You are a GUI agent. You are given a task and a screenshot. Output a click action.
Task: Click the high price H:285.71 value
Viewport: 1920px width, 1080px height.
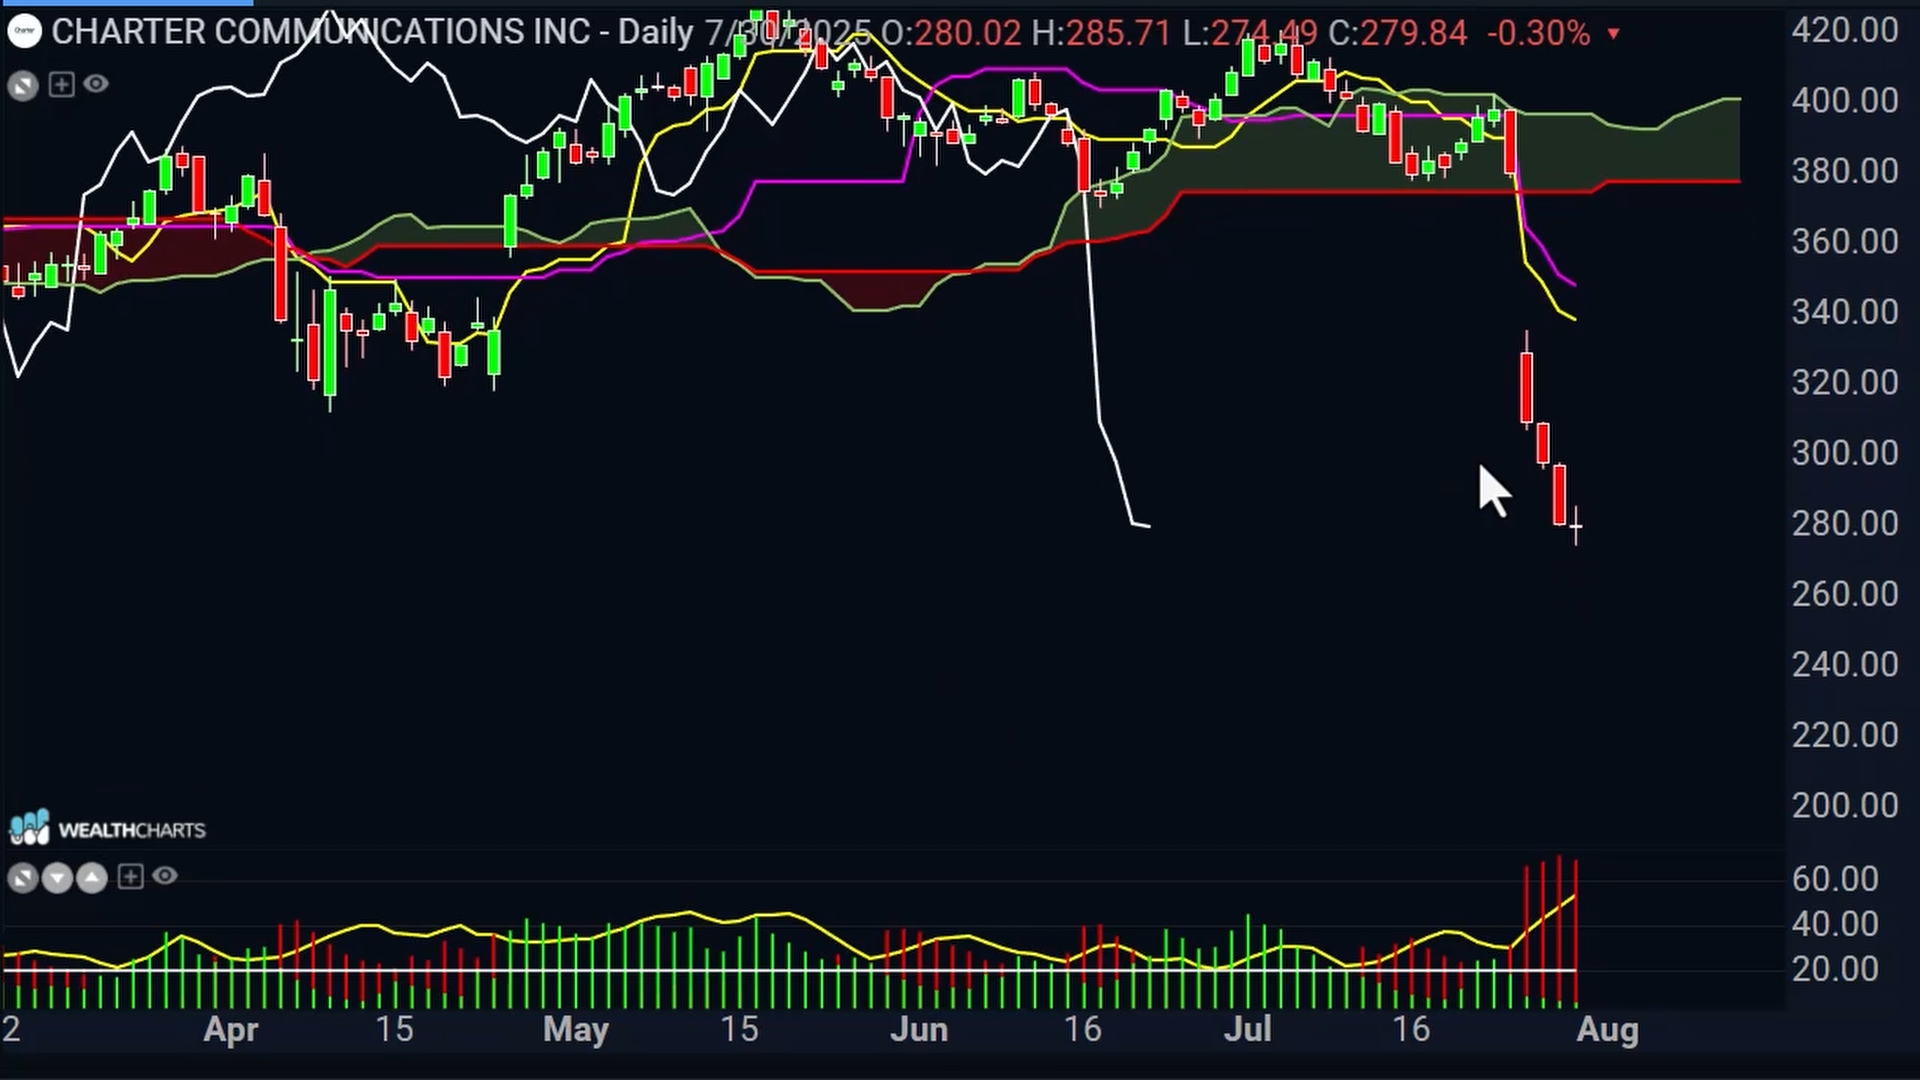[1101, 33]
